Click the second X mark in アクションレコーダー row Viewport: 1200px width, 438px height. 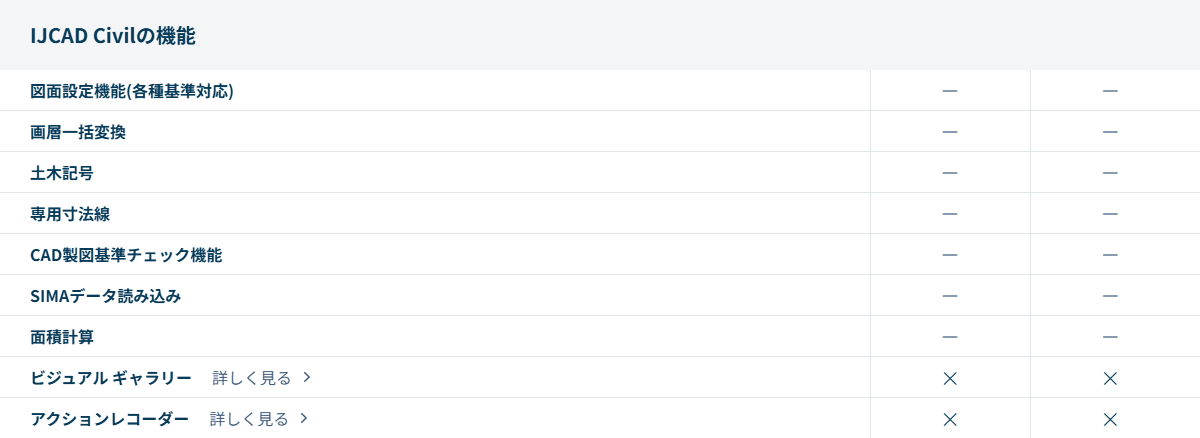point(1110,419)
